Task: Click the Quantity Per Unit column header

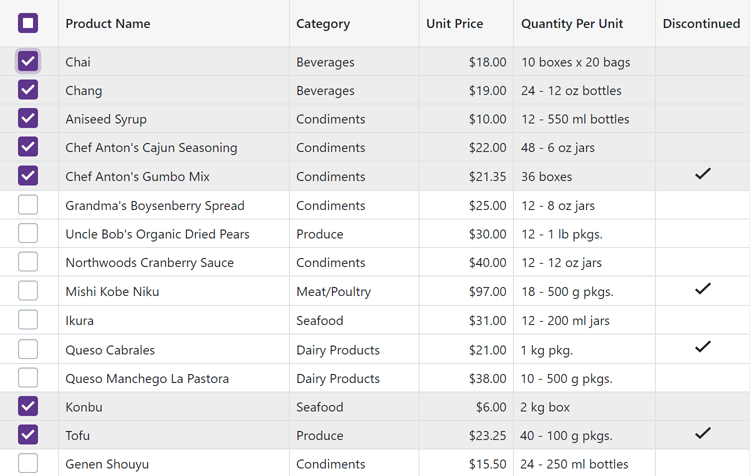Action: coord(572,24)
